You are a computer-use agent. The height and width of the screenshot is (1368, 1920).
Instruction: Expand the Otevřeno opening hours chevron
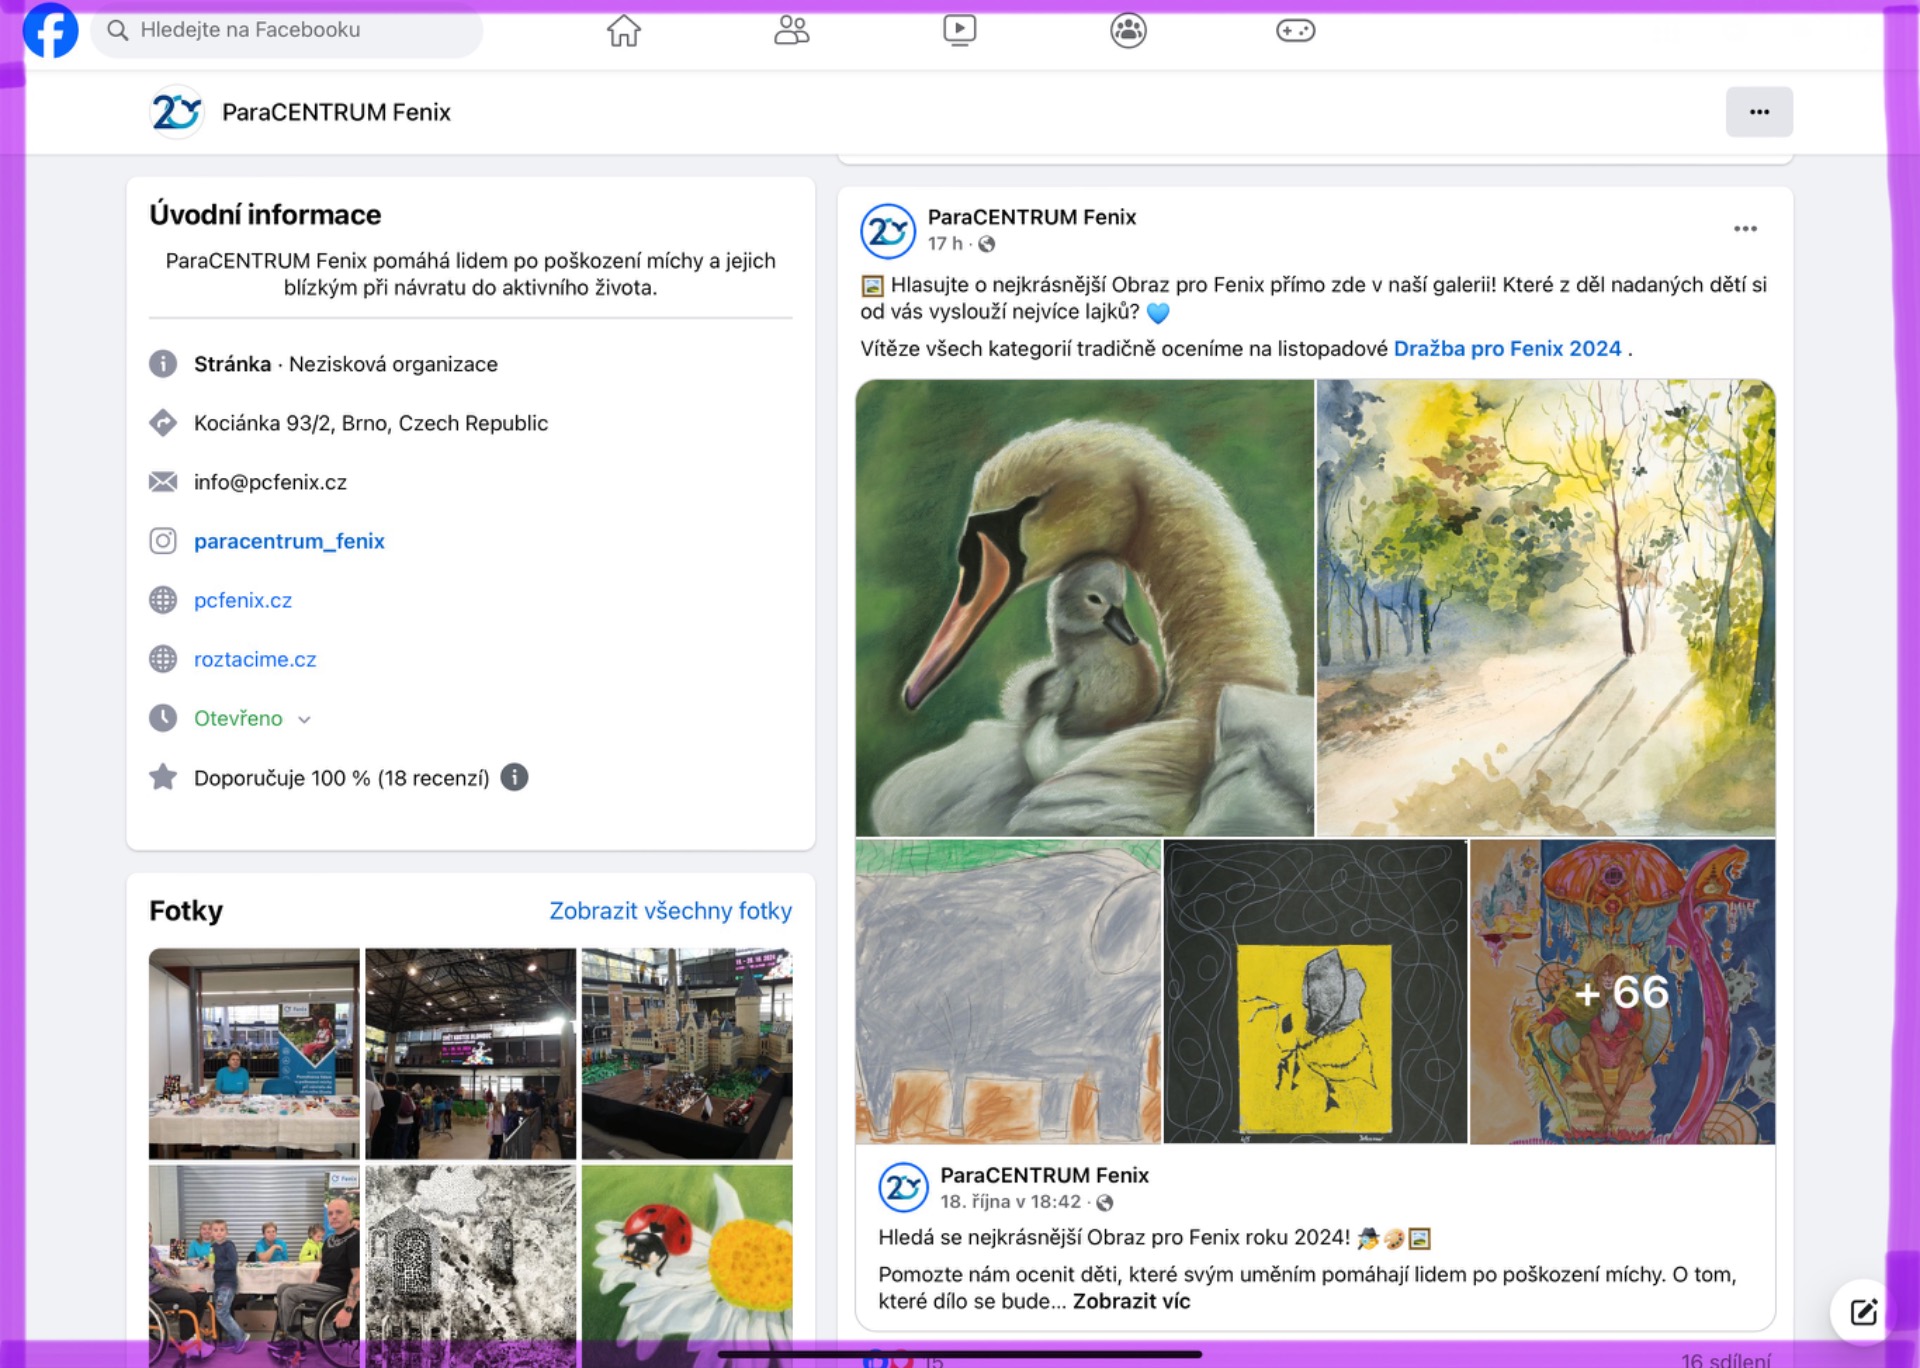(x=305, y=719)
